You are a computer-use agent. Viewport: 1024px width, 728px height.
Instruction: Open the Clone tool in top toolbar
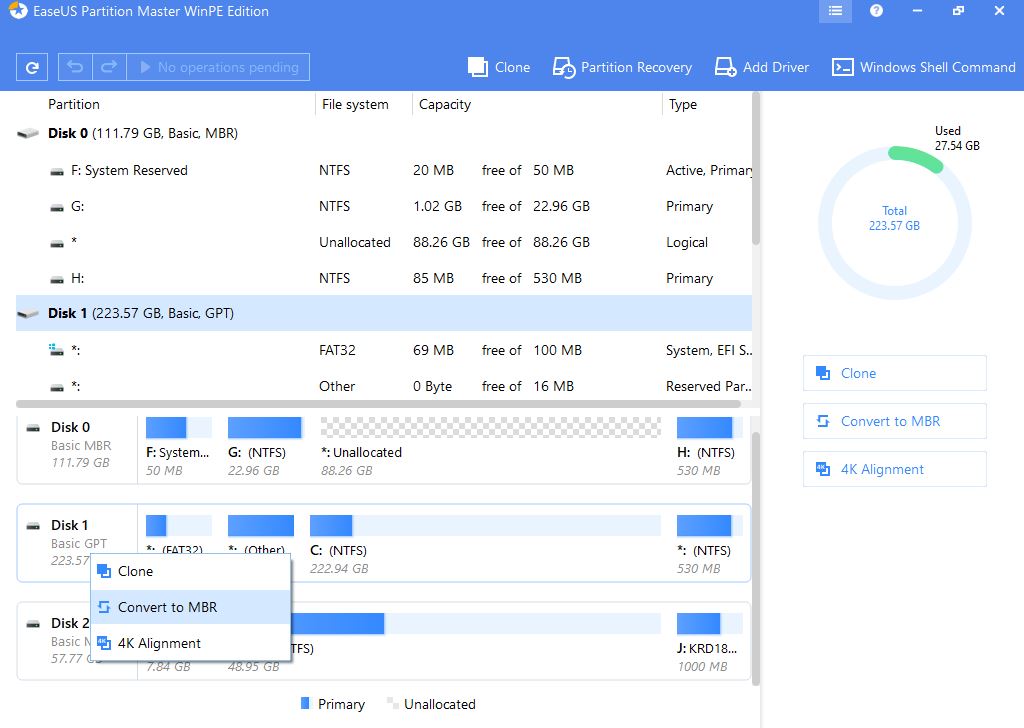[x=499, y=67]
